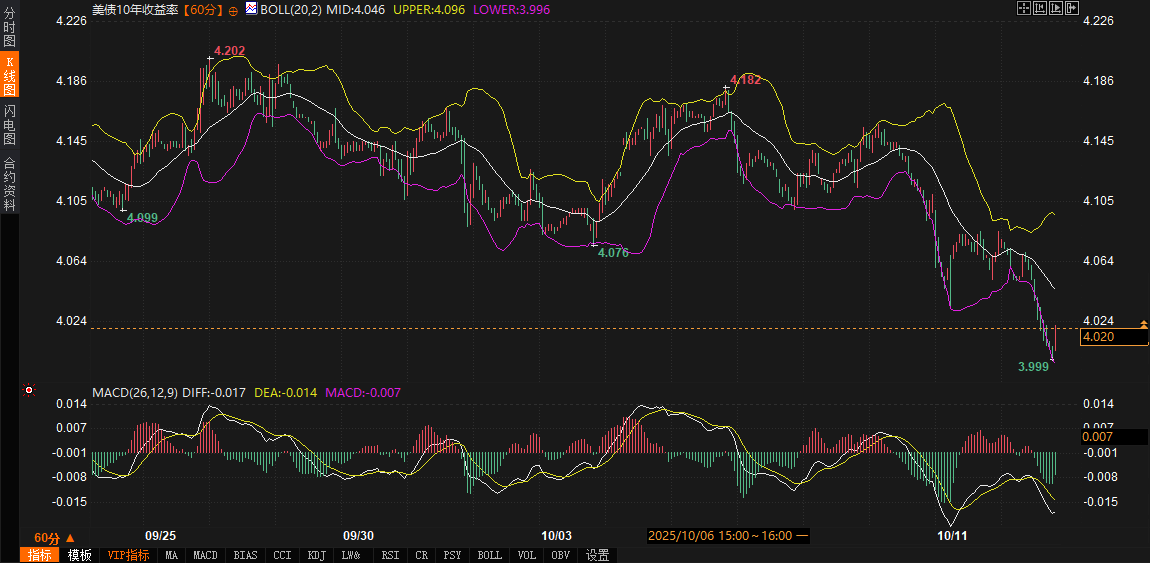Click the BOLL indicator chart icon
Viewport: 1150px width, 563px height.
click(251, 8)
